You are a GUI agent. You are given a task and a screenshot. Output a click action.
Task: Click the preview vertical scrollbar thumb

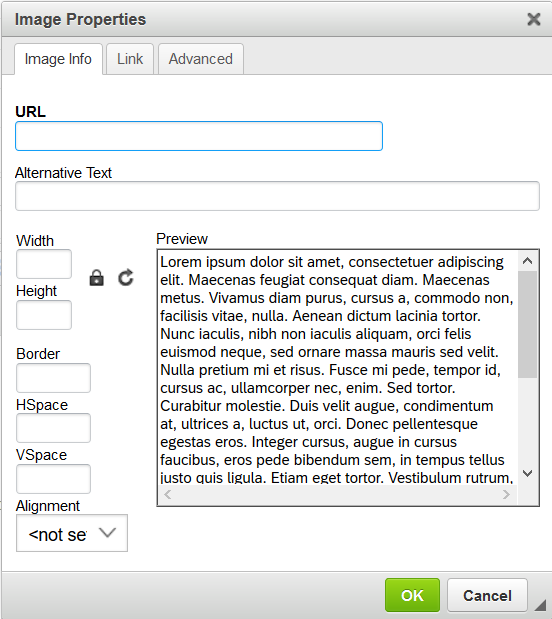click(528, 324)
